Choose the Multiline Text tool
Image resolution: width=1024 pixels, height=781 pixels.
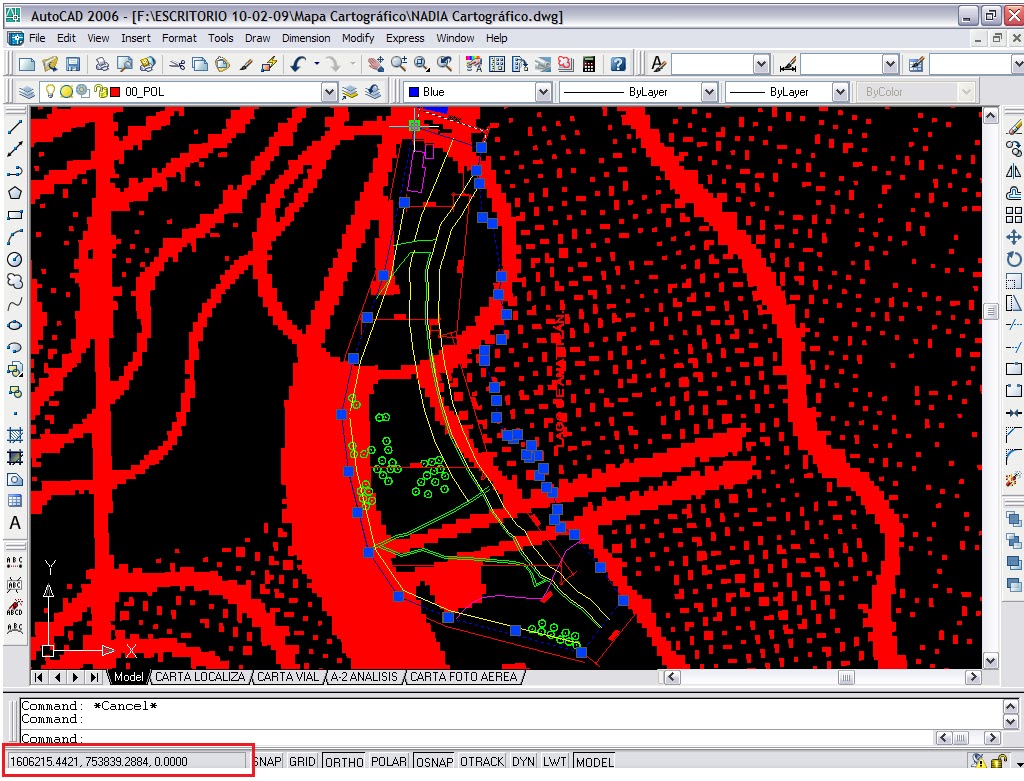coord(15,523)
